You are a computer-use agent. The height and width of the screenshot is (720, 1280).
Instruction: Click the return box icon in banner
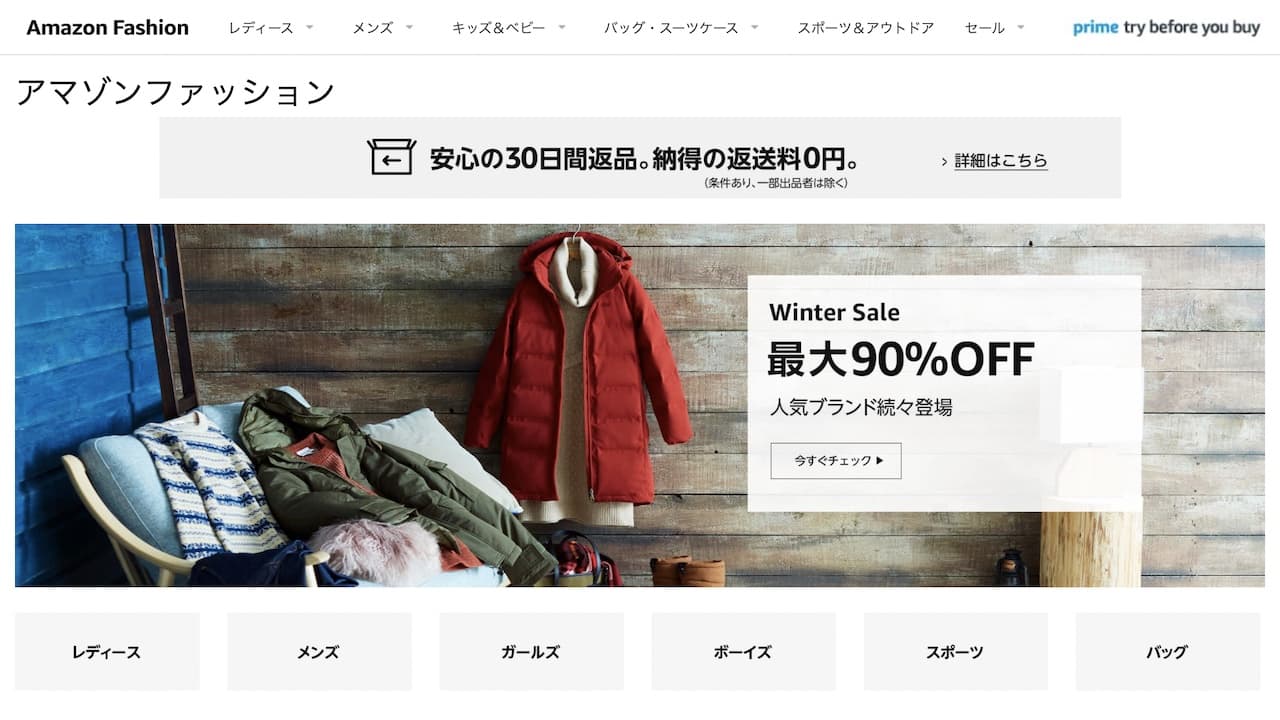tap(391, 157)
